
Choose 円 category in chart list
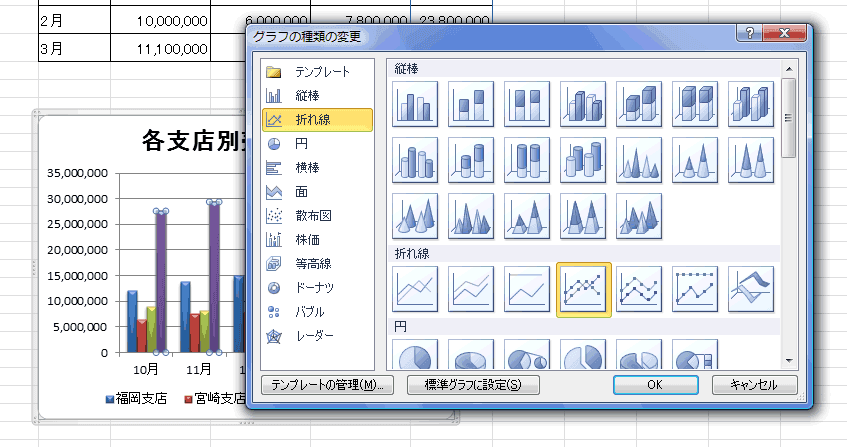tap(318, 144)
